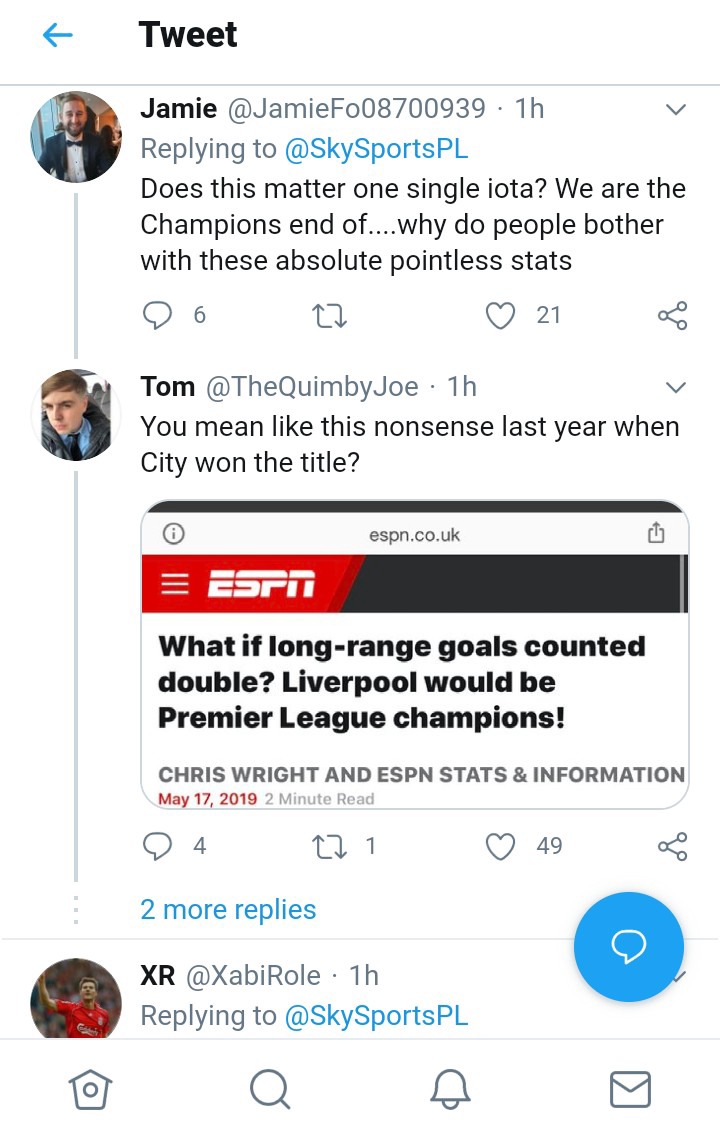Open options chevron on Tom's tweet
This screenshot has height=1132, width=720.
[x=675, y=388]
